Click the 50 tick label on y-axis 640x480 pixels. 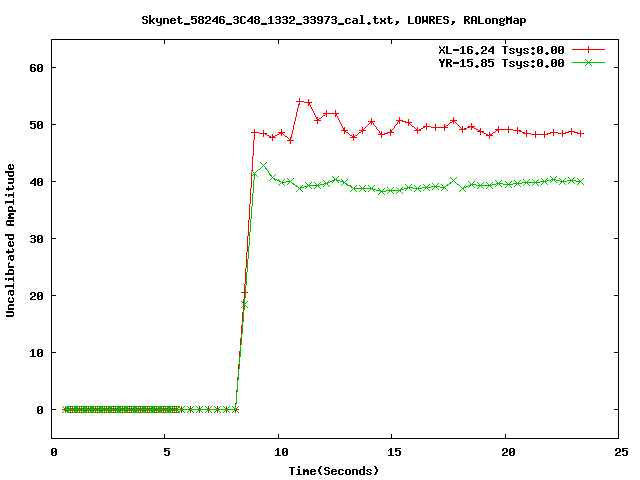pyautogui.click(x=37, y=125)
